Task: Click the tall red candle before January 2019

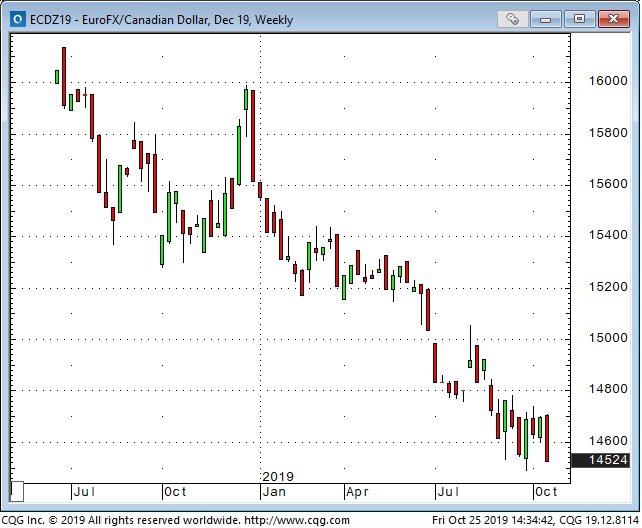Action: 253,136
